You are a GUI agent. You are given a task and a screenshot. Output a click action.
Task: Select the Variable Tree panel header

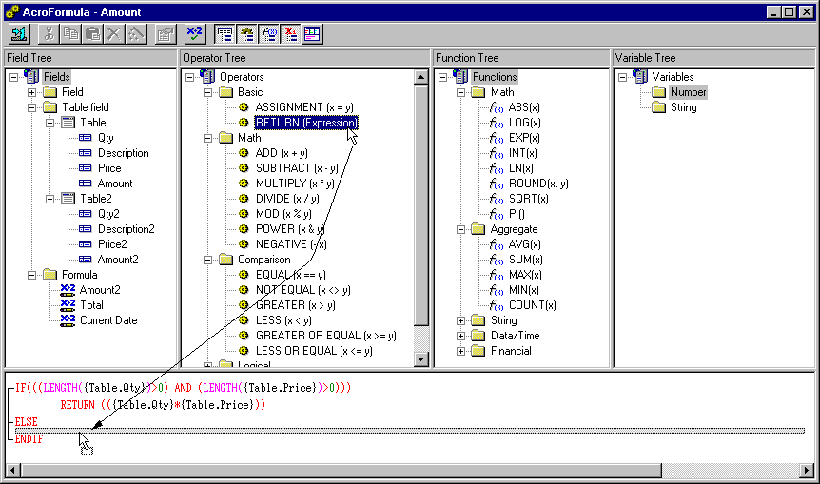715,58
